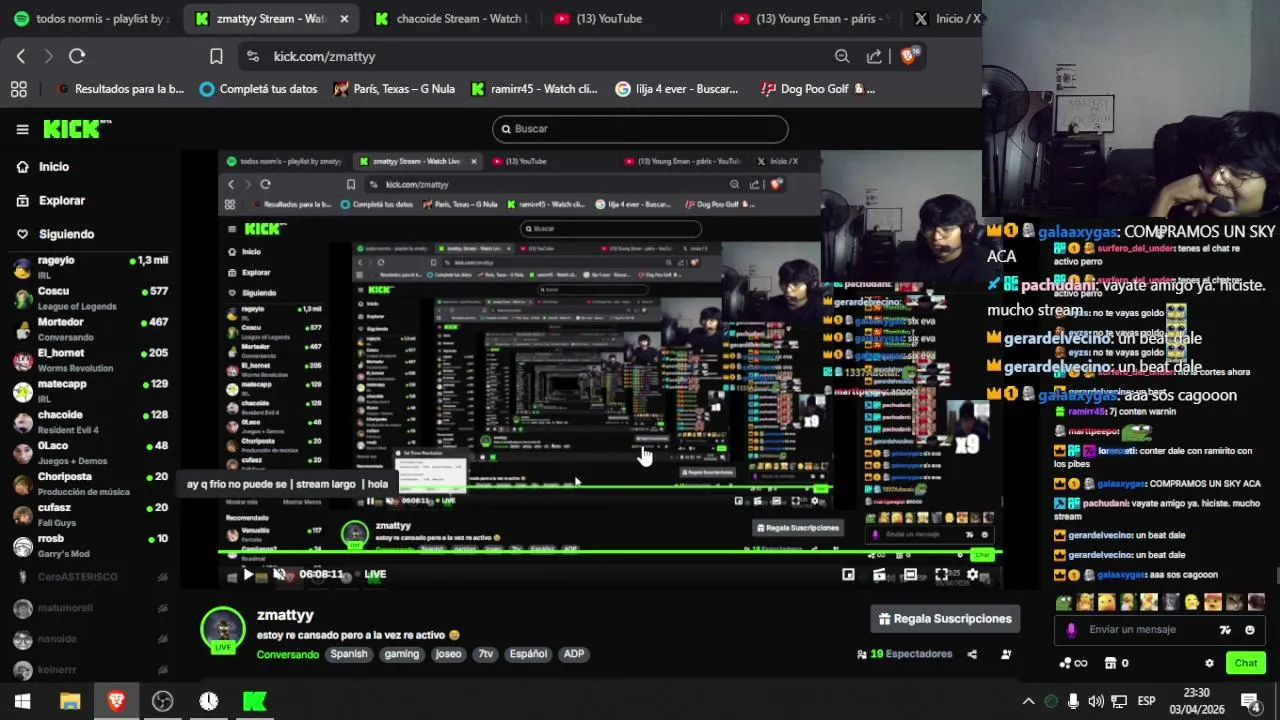View 19 Espectadores viewer list
Viewport: 1280px width, 720px height.
pos(905,654)
